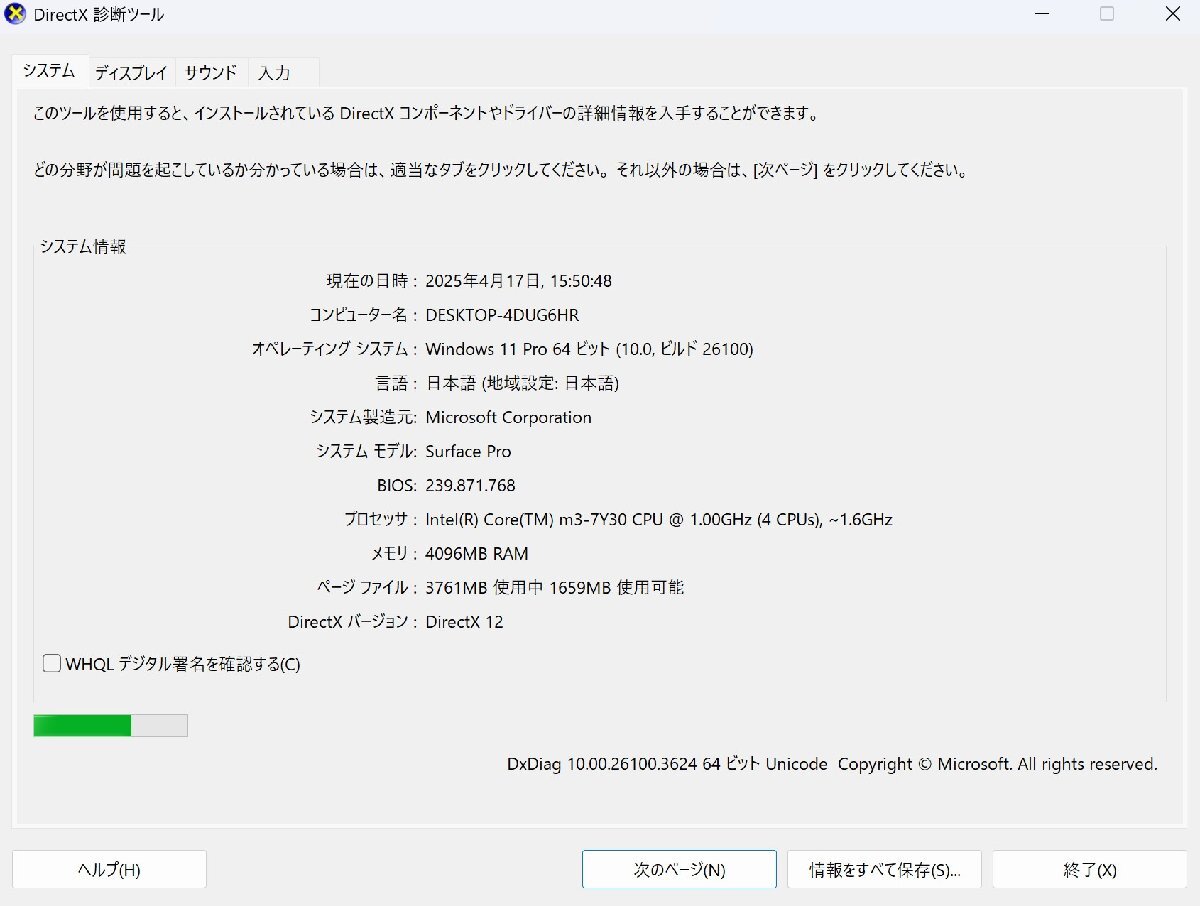Viewport: 1200px width, 906px height.
Task: Switch to the ディスプレイ tab
Action: (x=131, y=71)
